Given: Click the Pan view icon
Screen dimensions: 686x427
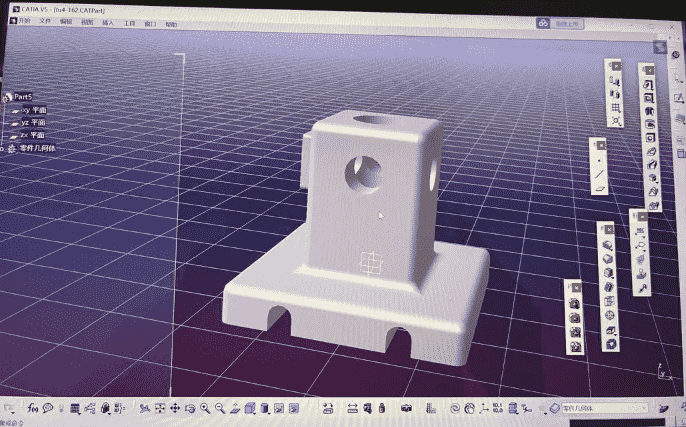Looking at the screenshot, I should tap(175, 408).
